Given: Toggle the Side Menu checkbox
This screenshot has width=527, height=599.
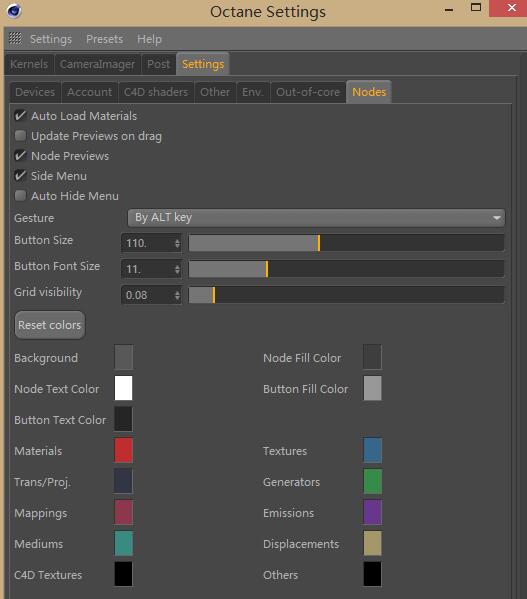Looking at the screenshot, I should (x=20, y=176).
